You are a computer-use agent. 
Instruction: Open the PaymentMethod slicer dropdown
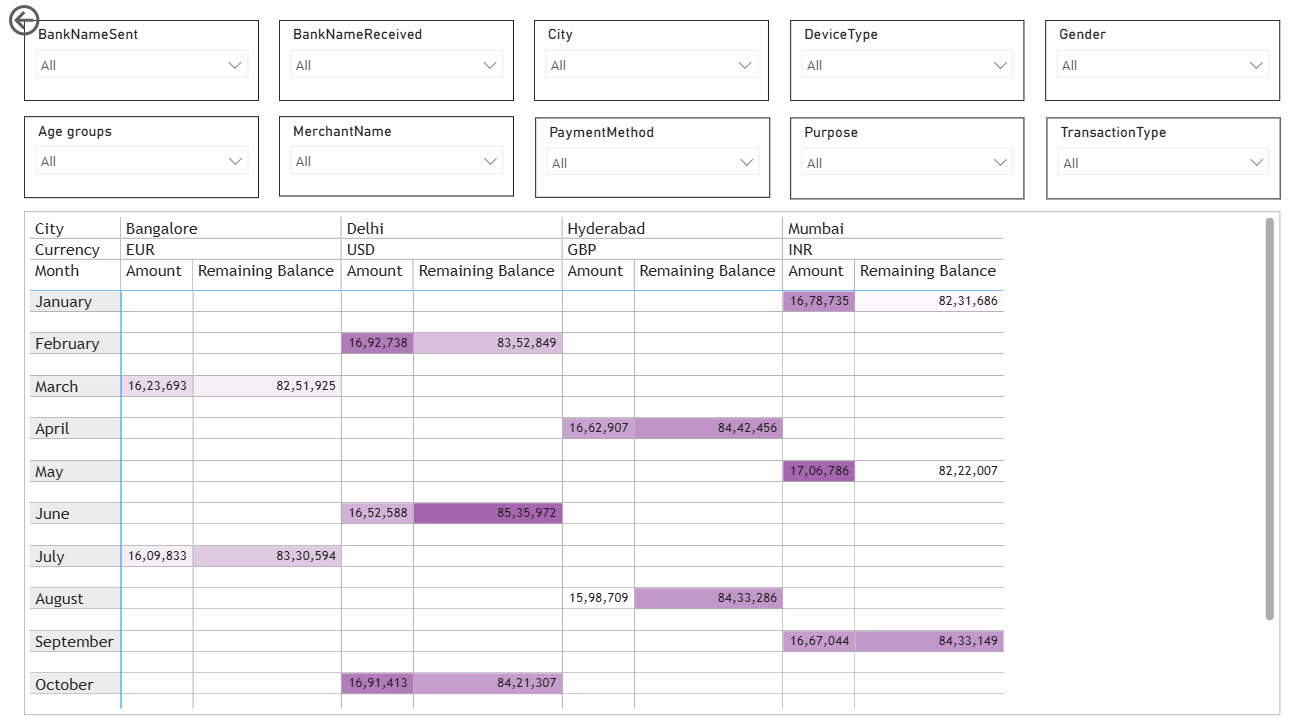coord(746,161)
